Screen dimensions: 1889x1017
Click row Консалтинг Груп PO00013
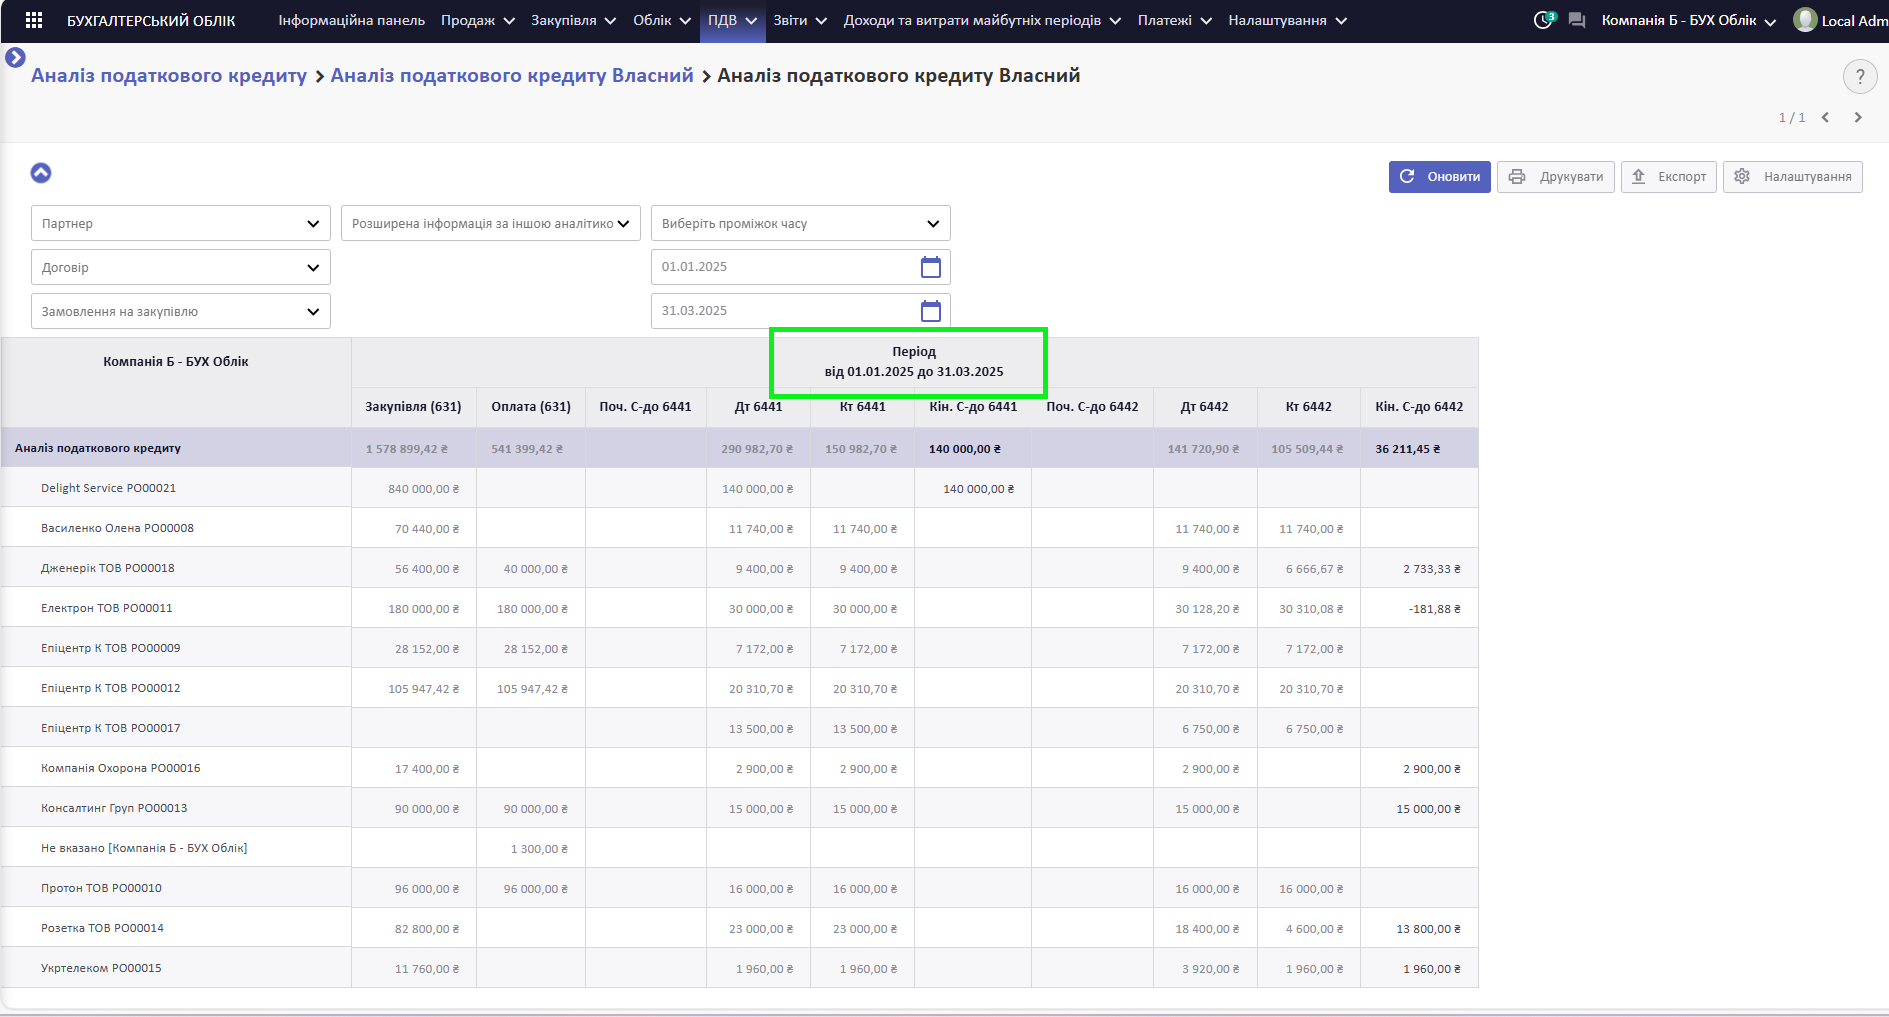740,808
